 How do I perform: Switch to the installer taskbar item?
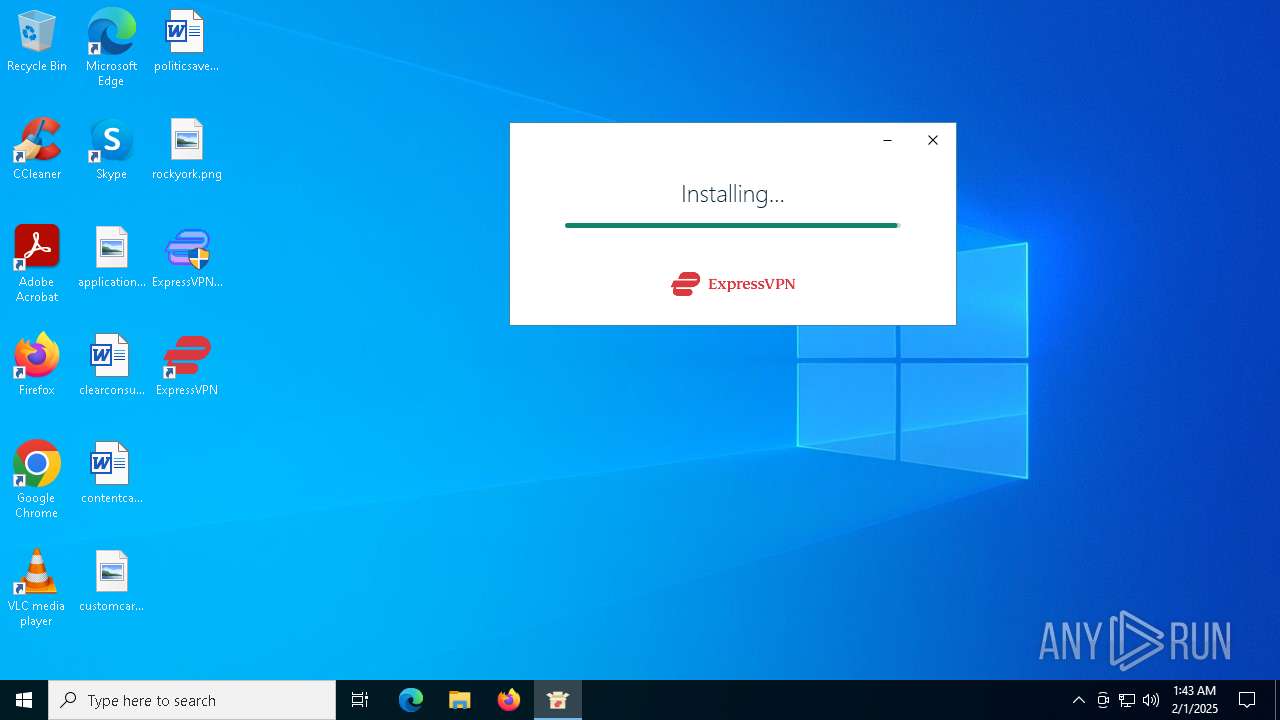(x=558, y=700)
